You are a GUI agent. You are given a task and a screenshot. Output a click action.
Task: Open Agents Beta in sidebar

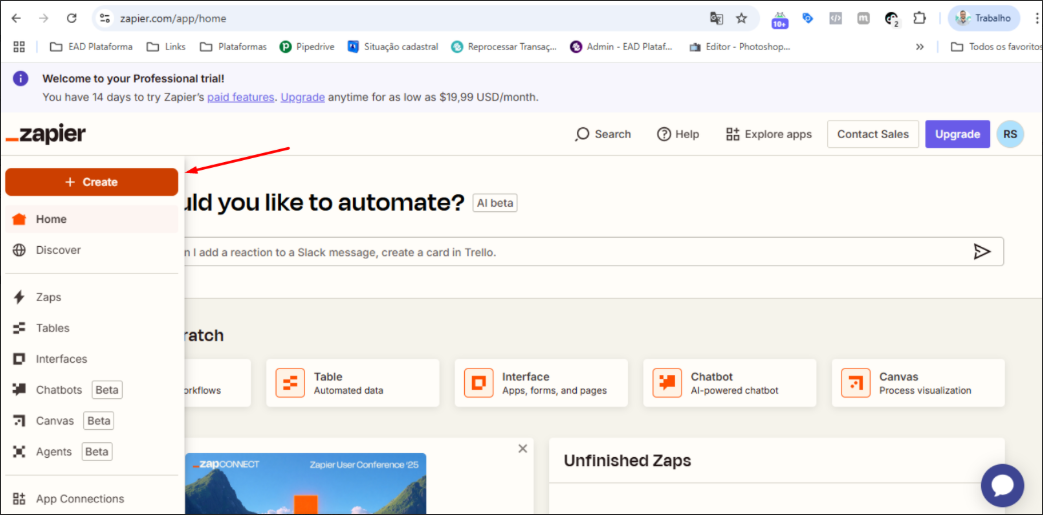[x=91, y=452]
